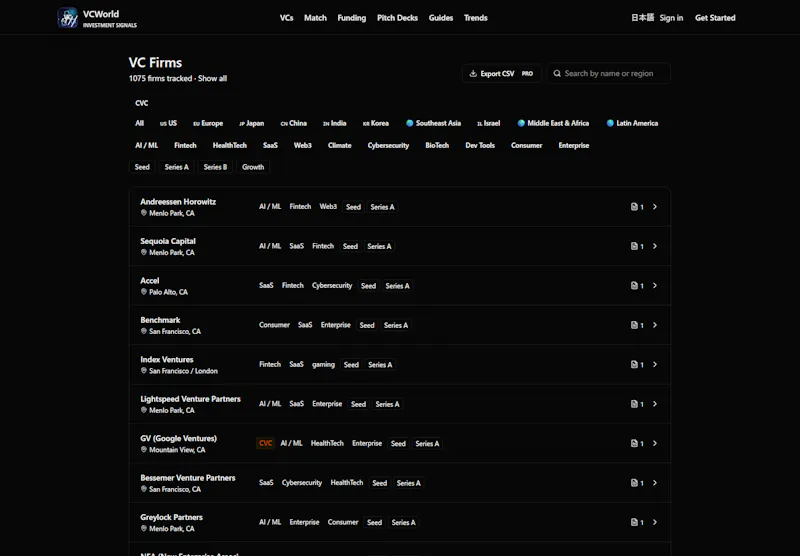Open the Funding nav item

coord(352,18)
